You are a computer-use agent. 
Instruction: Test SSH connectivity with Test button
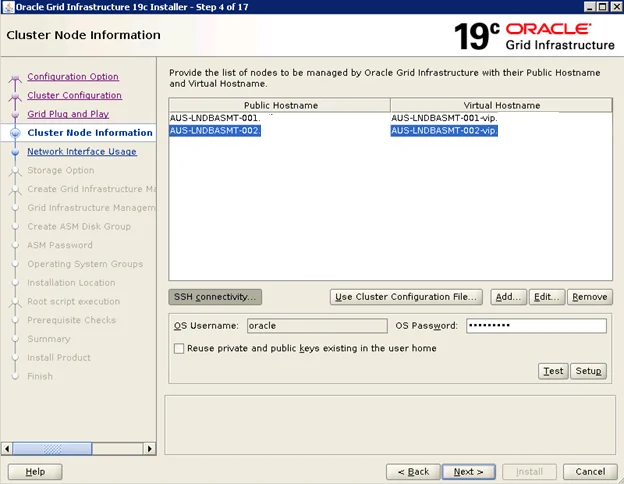[553, 371]
